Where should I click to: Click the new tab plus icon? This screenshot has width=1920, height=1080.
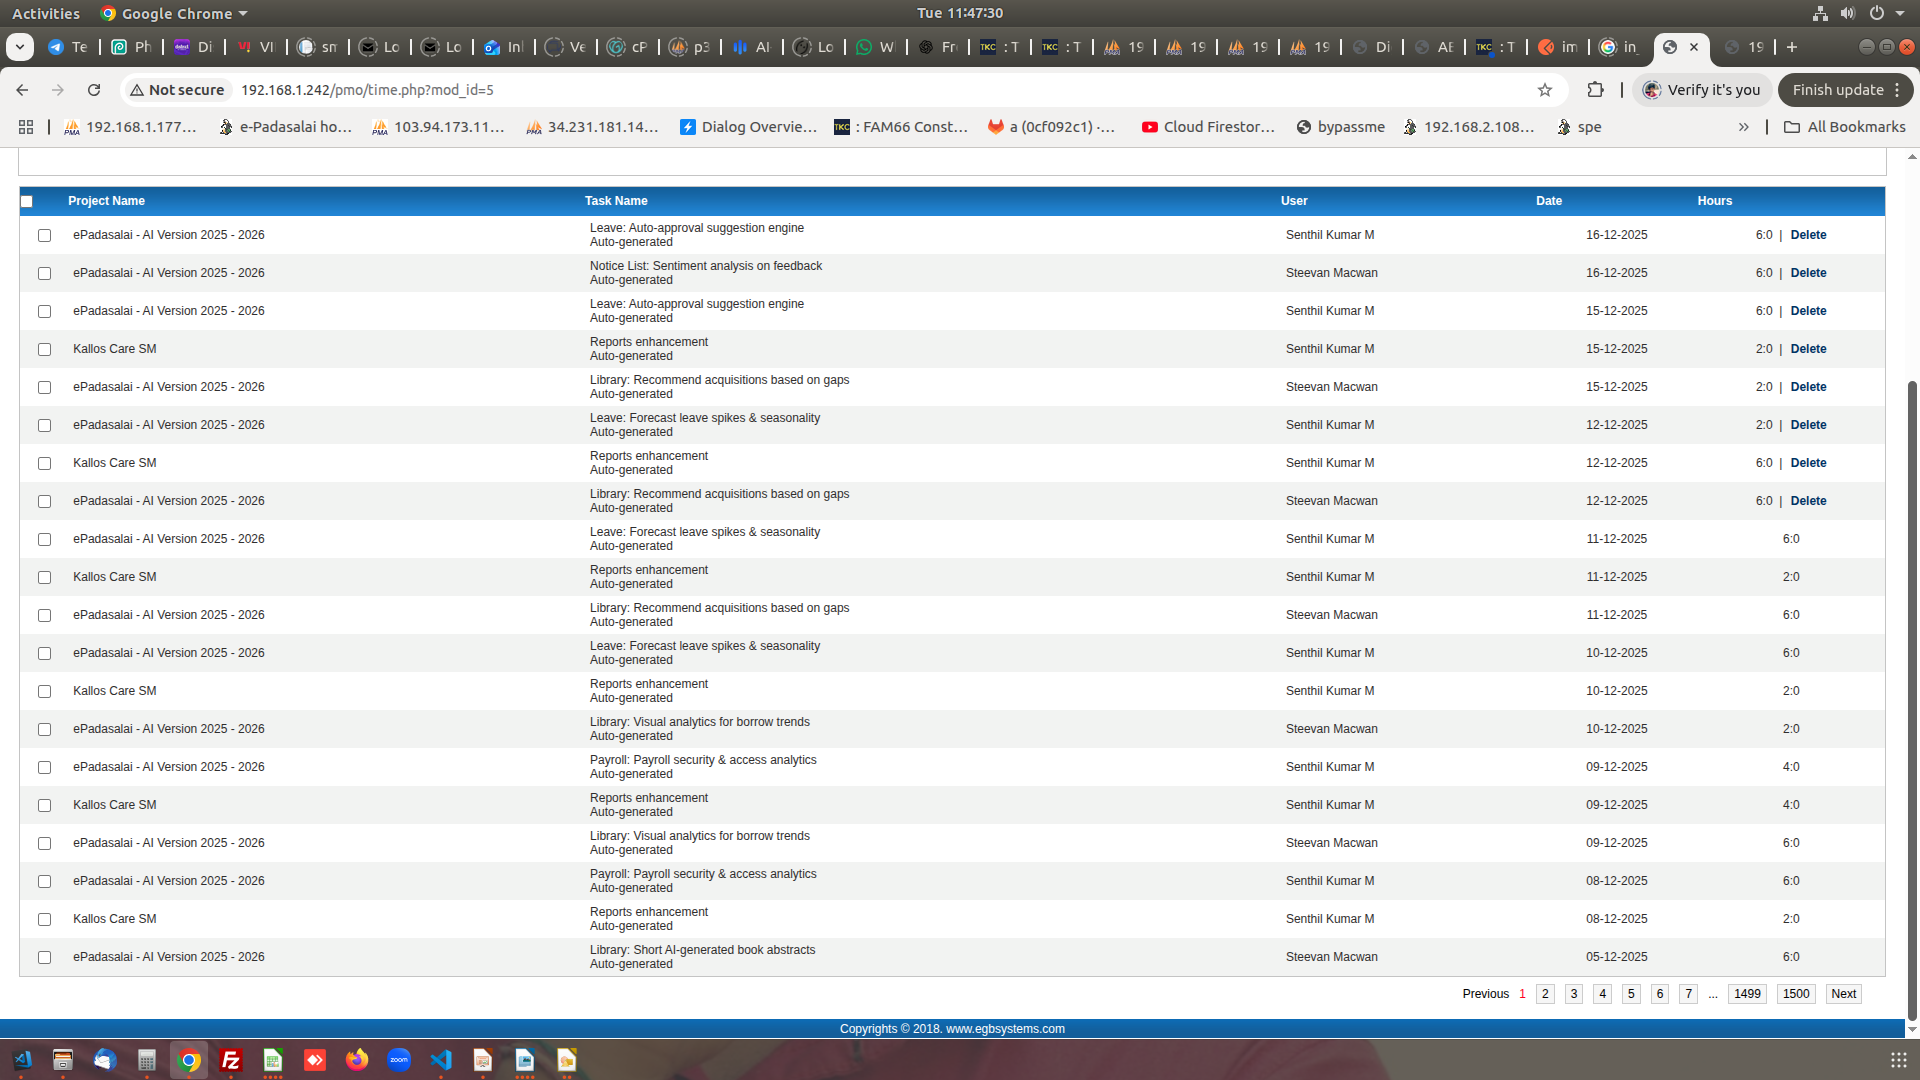(x=1792, y=47)
